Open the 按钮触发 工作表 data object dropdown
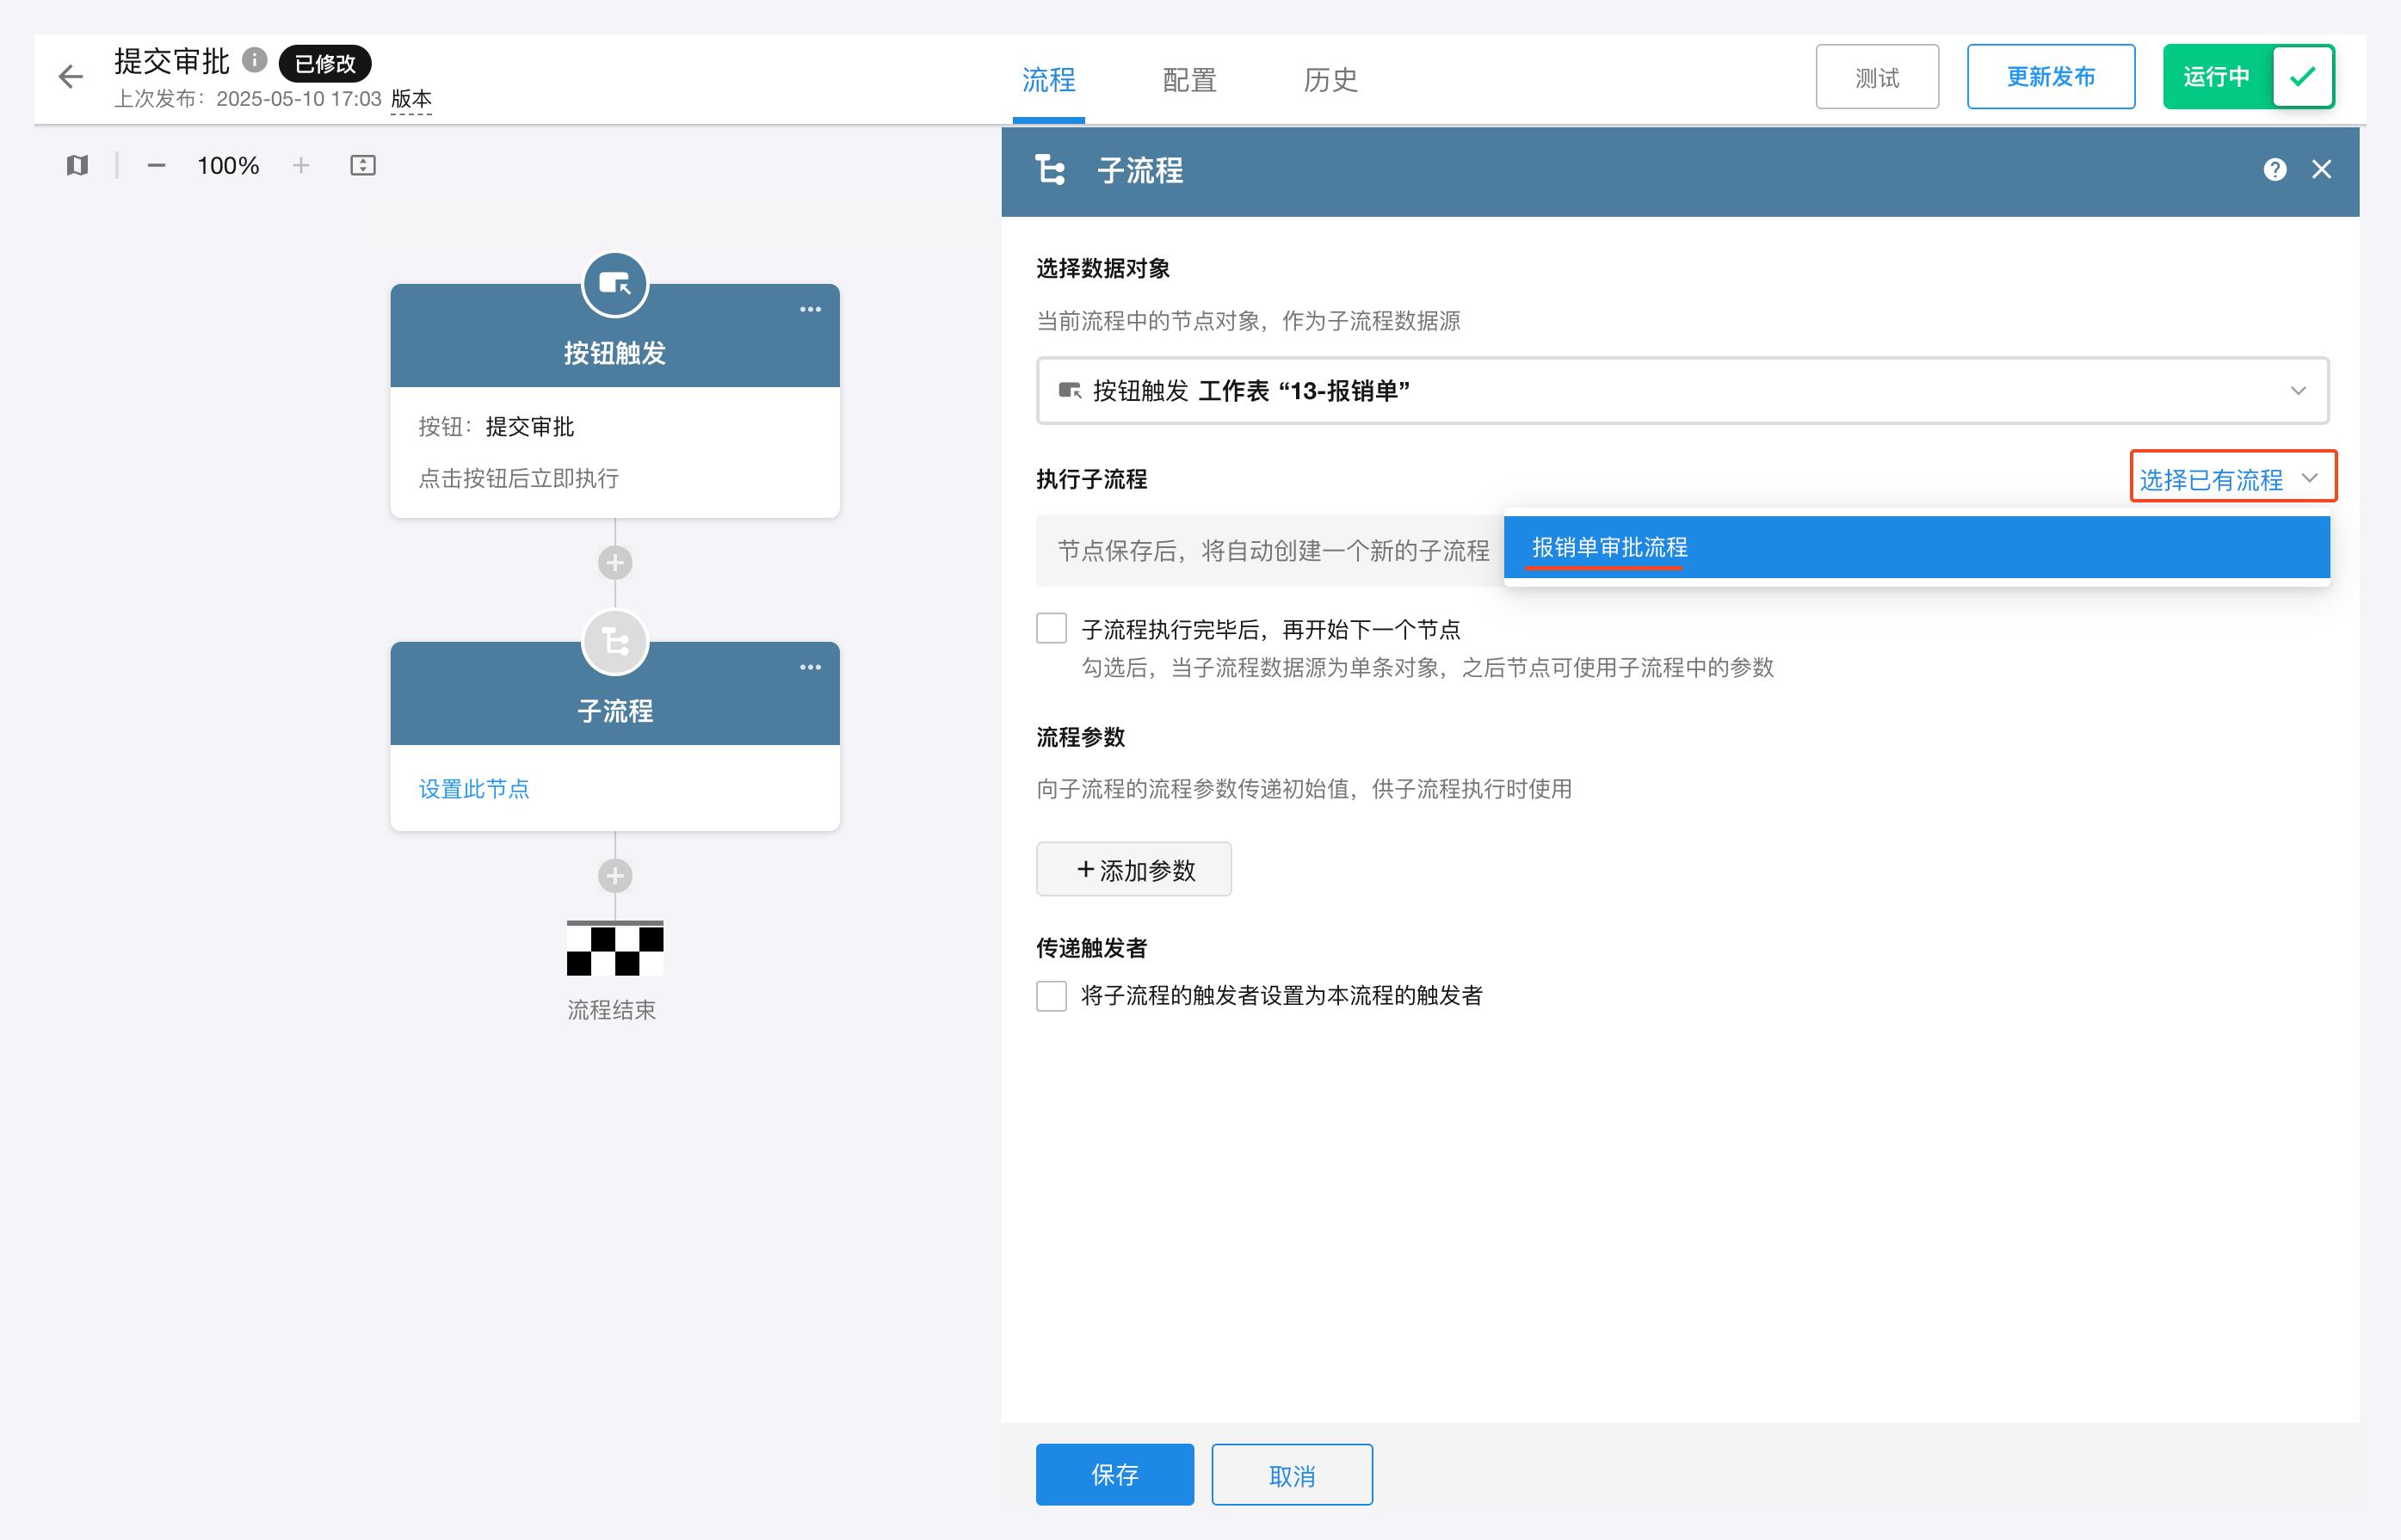The image size is (2401, 1540). pyautogui.click(x=1682, y=391)
